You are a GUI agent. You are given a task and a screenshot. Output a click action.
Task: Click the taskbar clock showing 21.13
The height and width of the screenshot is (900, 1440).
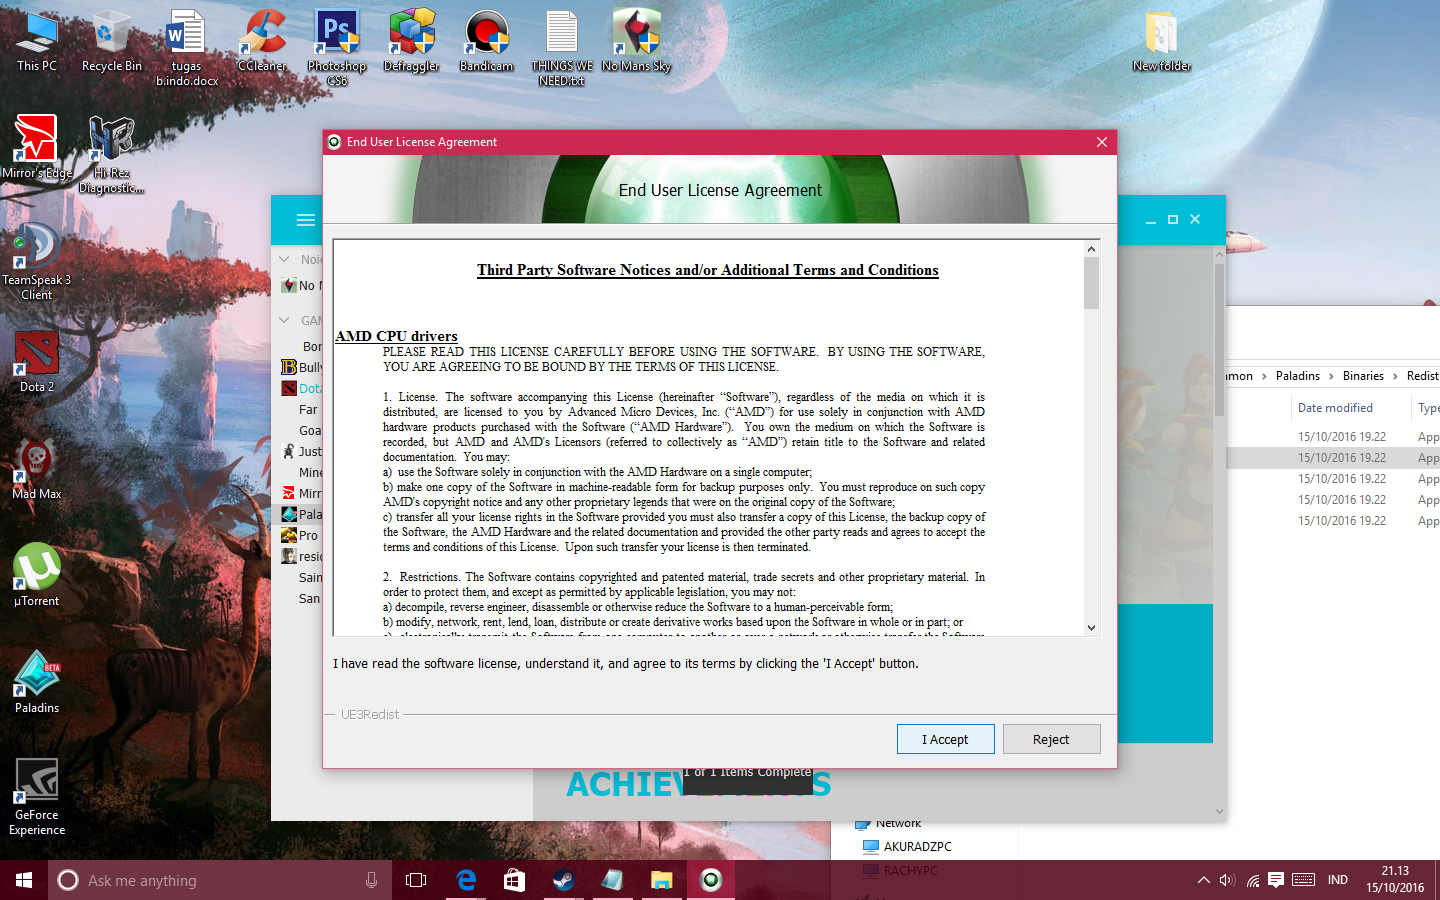pos(1395,880)
